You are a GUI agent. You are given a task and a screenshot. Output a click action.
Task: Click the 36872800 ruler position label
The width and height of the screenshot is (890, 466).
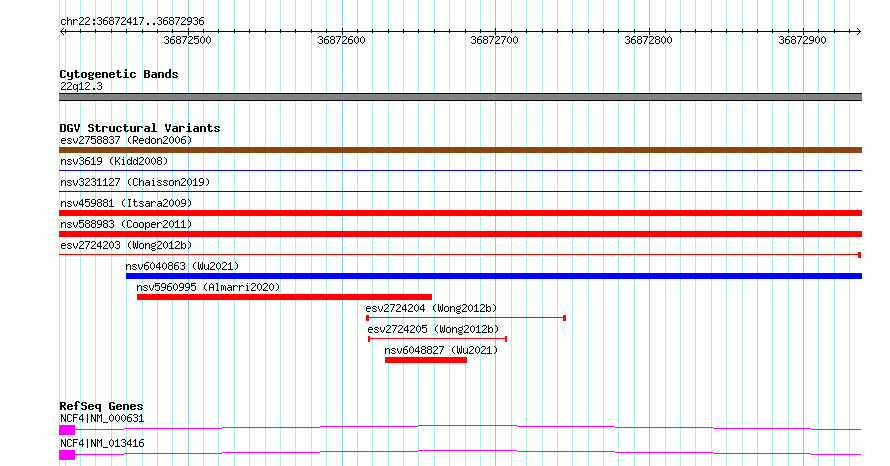(x=648, y=40)
